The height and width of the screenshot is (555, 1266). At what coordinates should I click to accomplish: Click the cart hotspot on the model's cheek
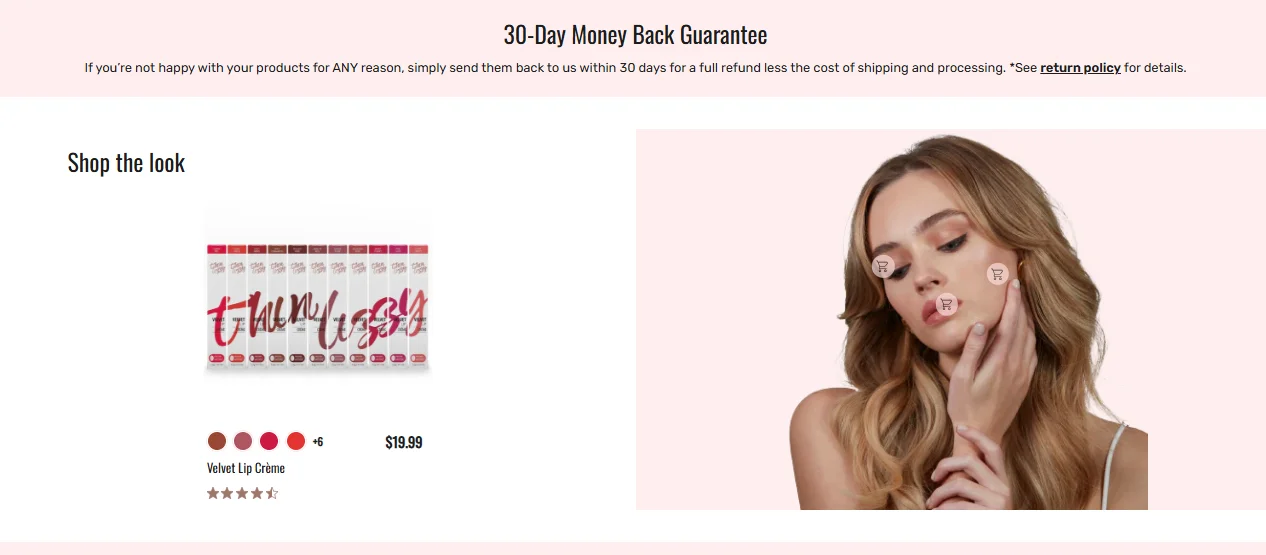click(997, 273)
